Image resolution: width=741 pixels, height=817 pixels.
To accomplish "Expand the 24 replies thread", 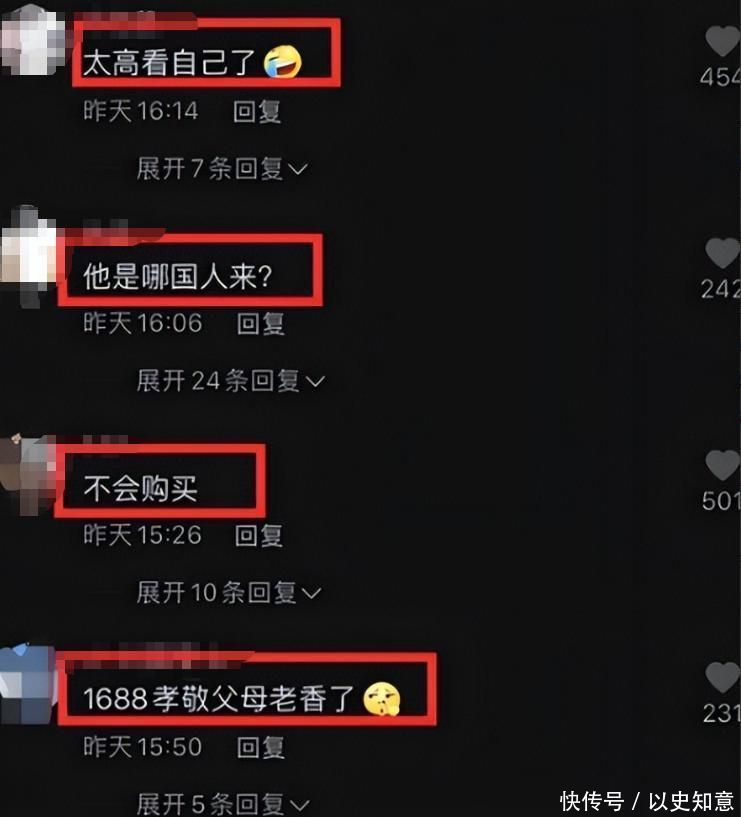I will coord(230,381).
